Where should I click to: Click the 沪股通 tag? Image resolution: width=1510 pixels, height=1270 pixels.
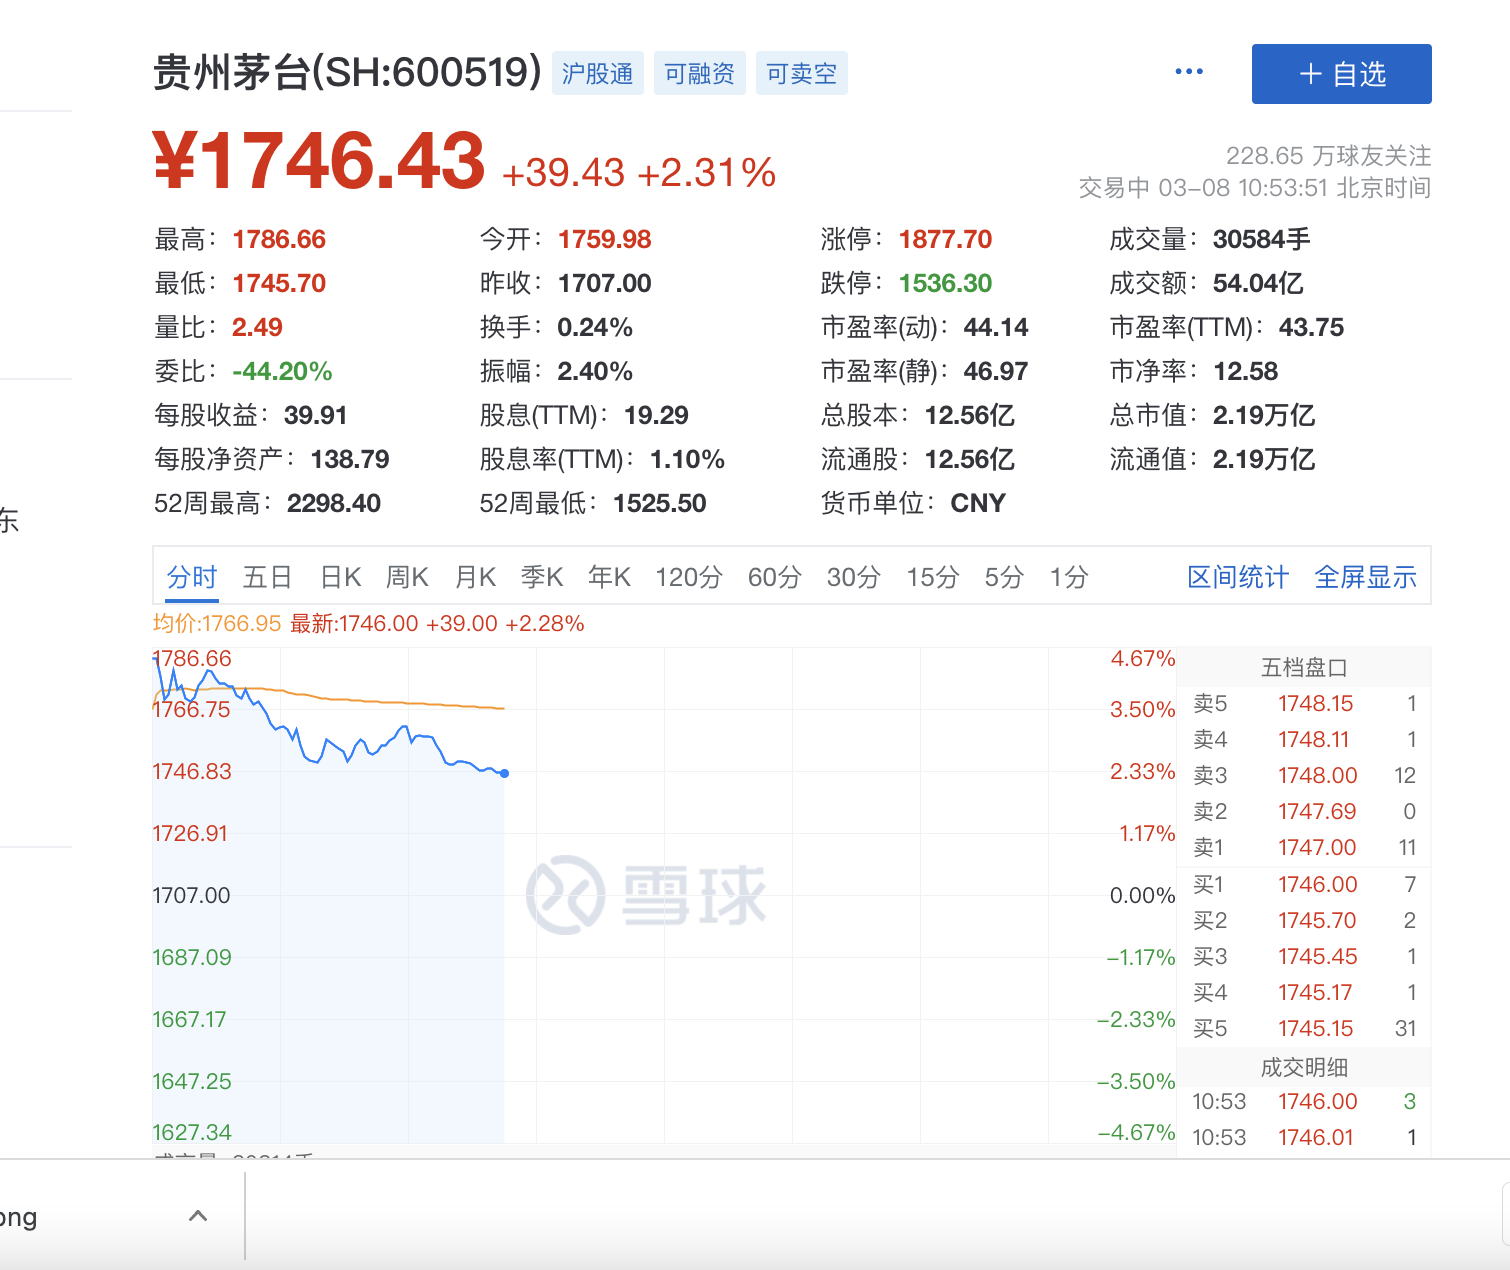(x=597, y=74)
